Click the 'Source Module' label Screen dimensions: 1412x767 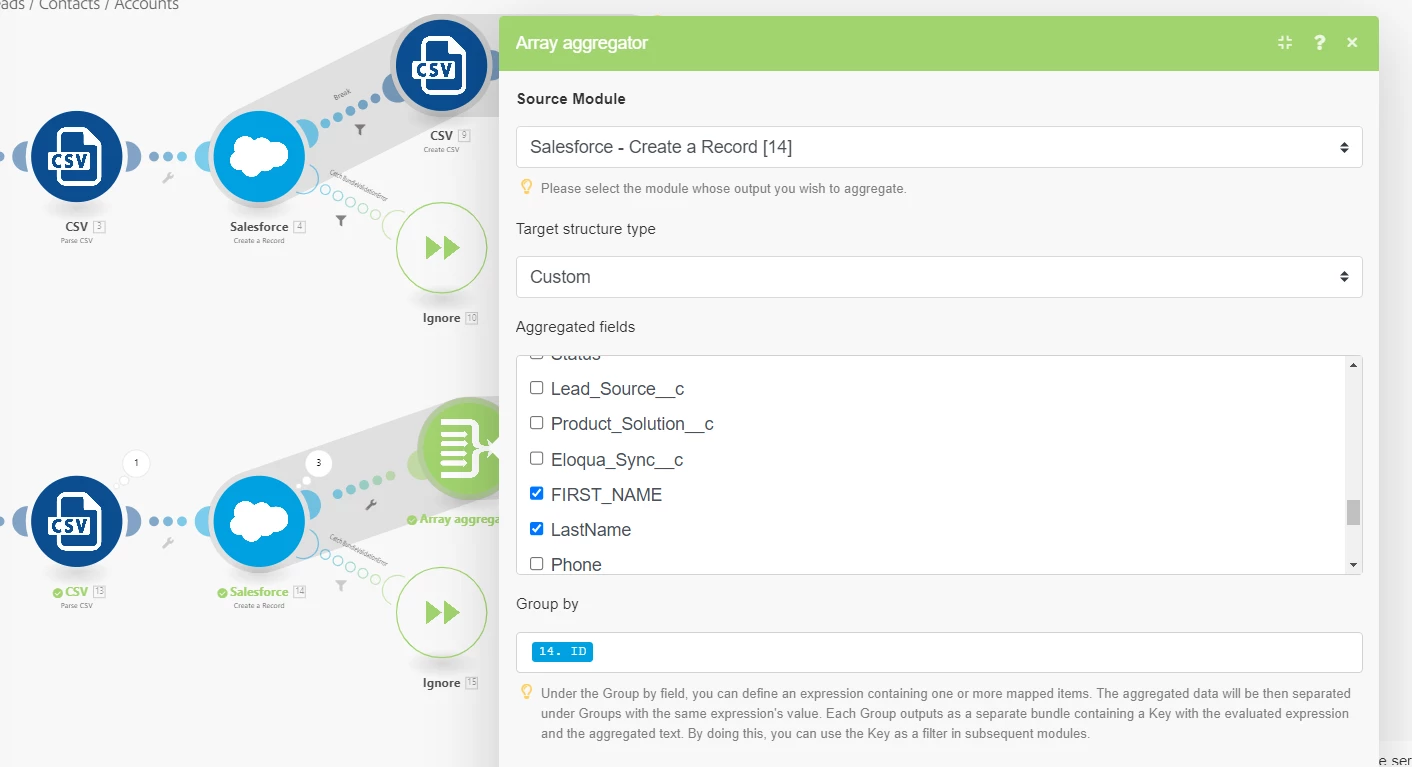point(571,98)
